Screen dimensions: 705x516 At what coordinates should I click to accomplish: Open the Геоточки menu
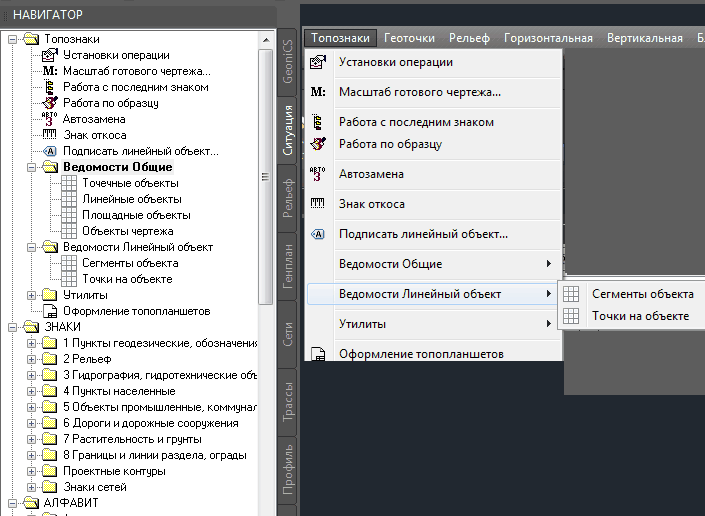(x=409, y=38)
